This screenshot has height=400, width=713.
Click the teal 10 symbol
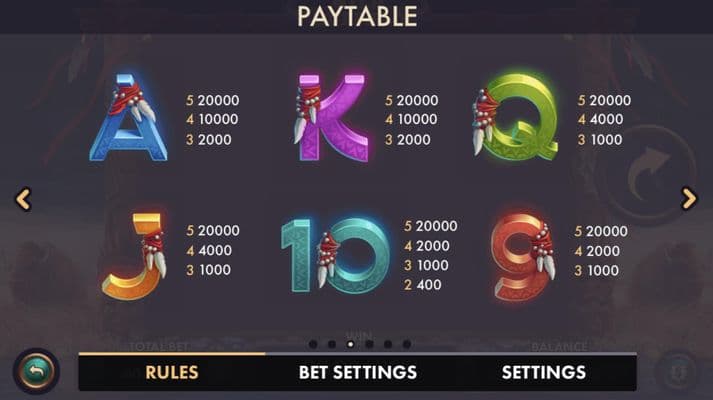pyautogui.click(x=335, y=256)
